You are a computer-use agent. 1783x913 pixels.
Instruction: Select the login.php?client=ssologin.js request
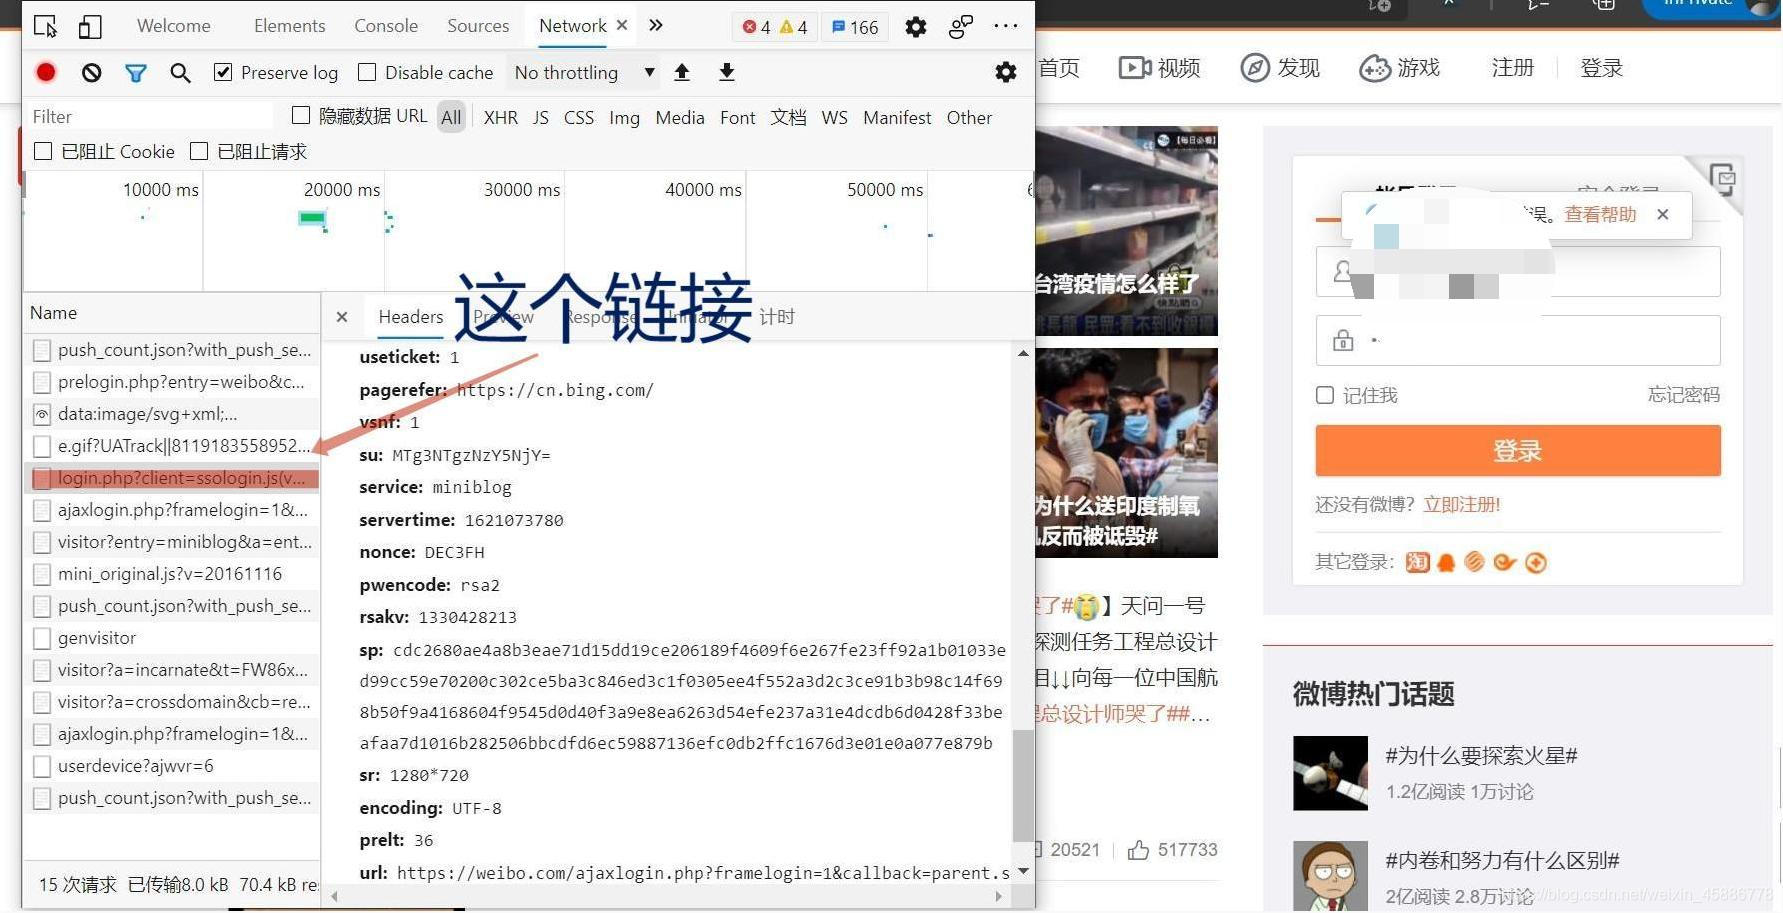click(x=171, y=478)
